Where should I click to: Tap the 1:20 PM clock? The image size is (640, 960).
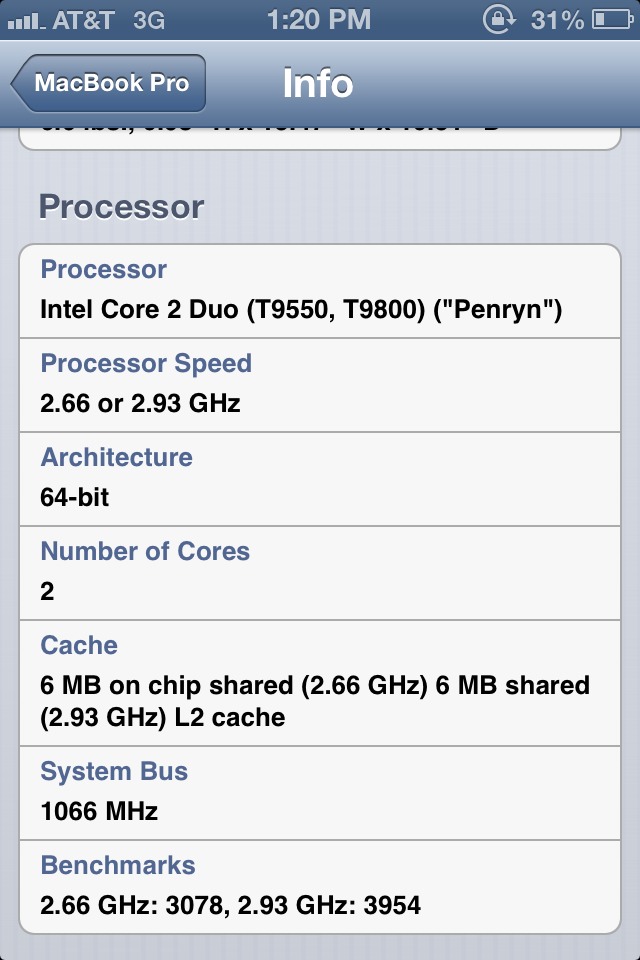pos(318,20)
